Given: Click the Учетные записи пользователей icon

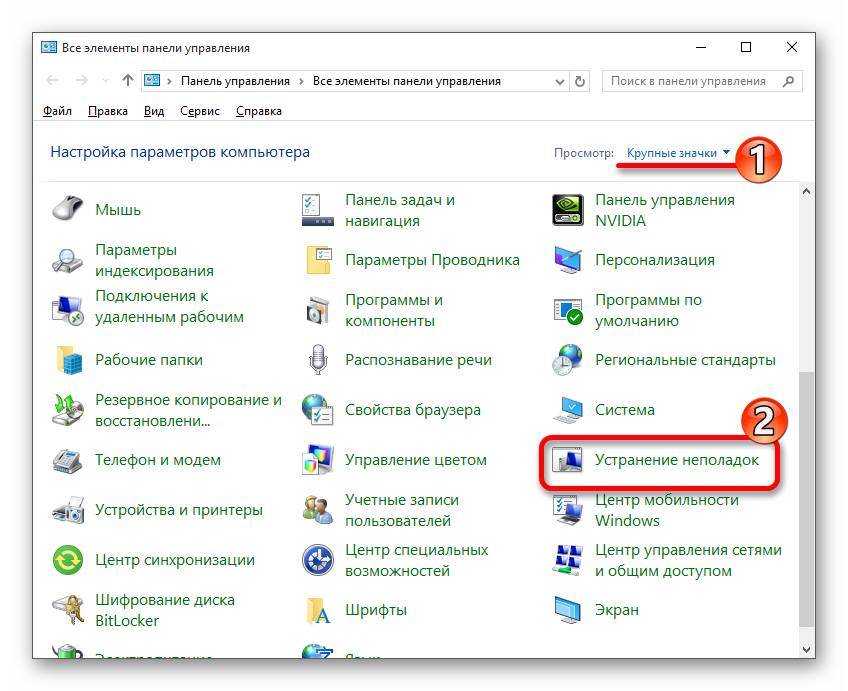Looking at the screenshot, I should [318, 510].
